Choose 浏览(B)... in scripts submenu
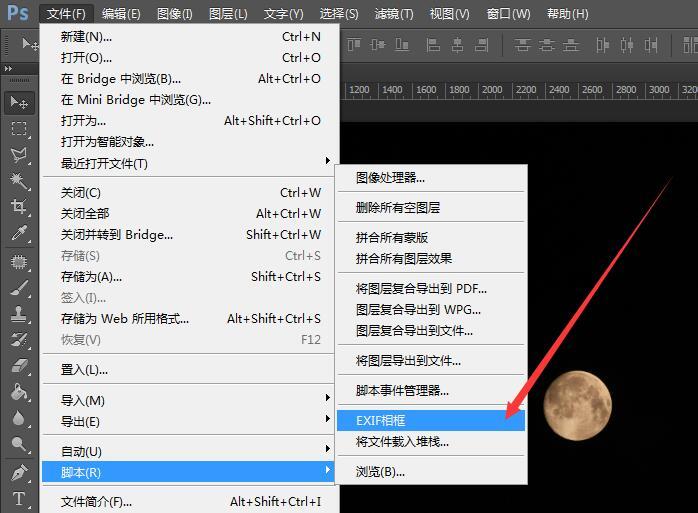 pos(431,471)
